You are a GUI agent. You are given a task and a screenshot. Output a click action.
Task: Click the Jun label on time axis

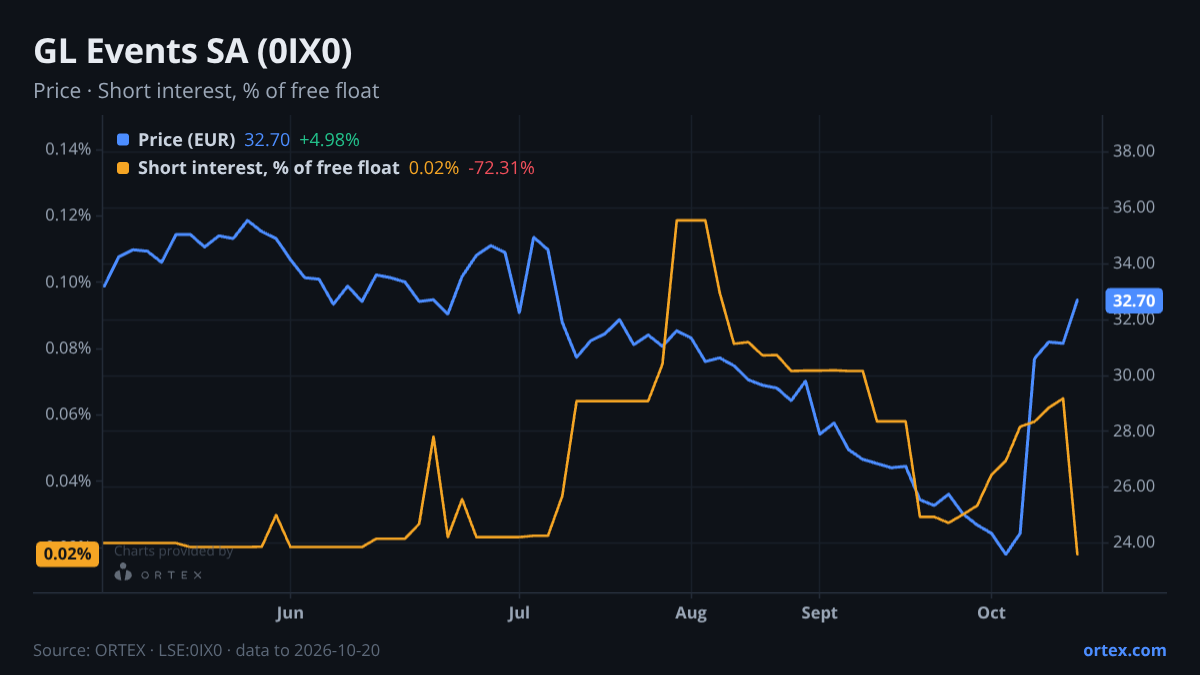pyautogui.click(x=290, y=613)
